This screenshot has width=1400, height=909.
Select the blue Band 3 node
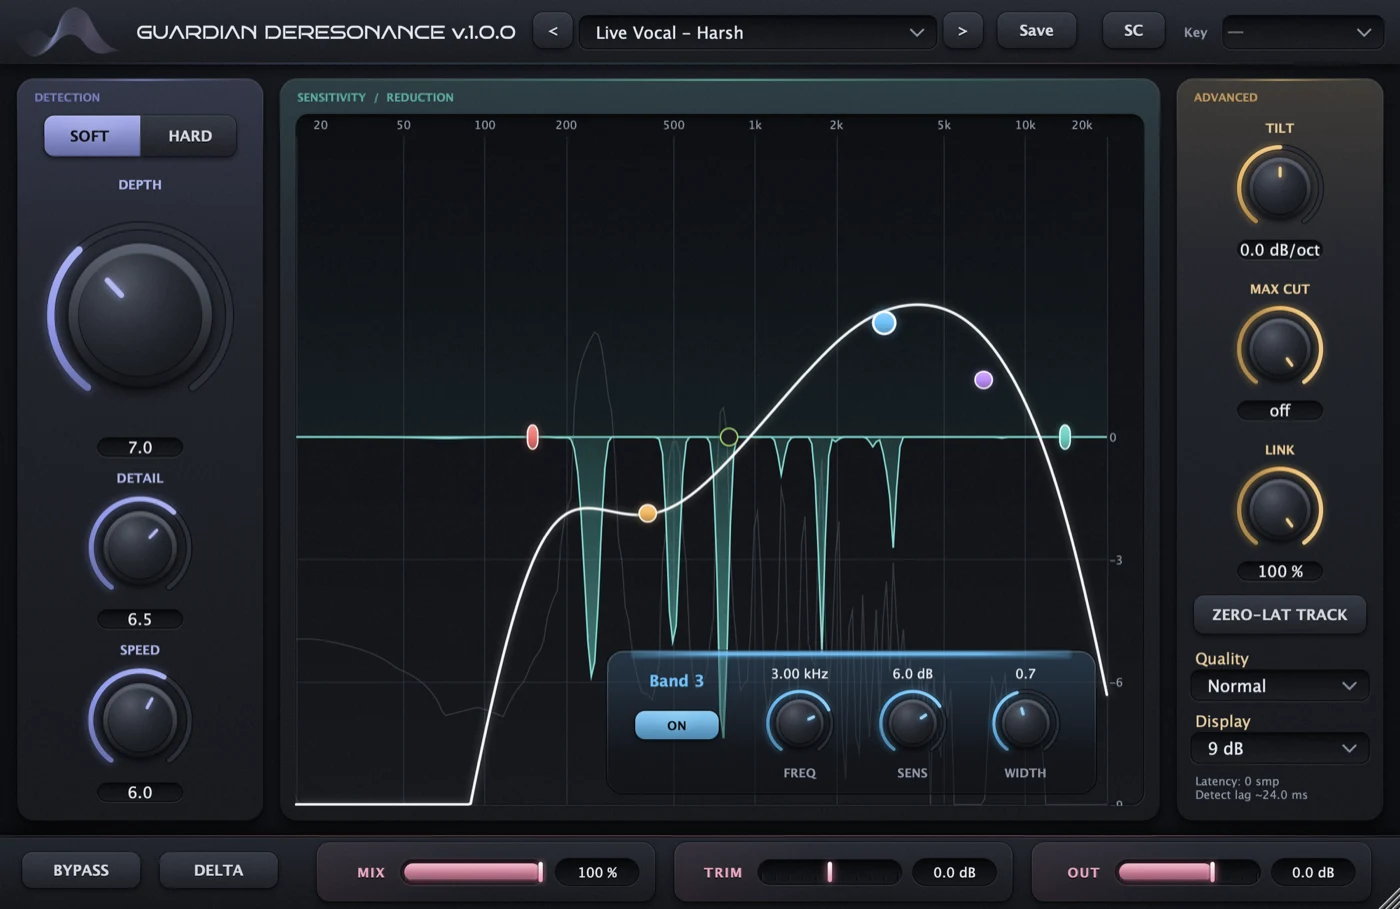point(884,323)
